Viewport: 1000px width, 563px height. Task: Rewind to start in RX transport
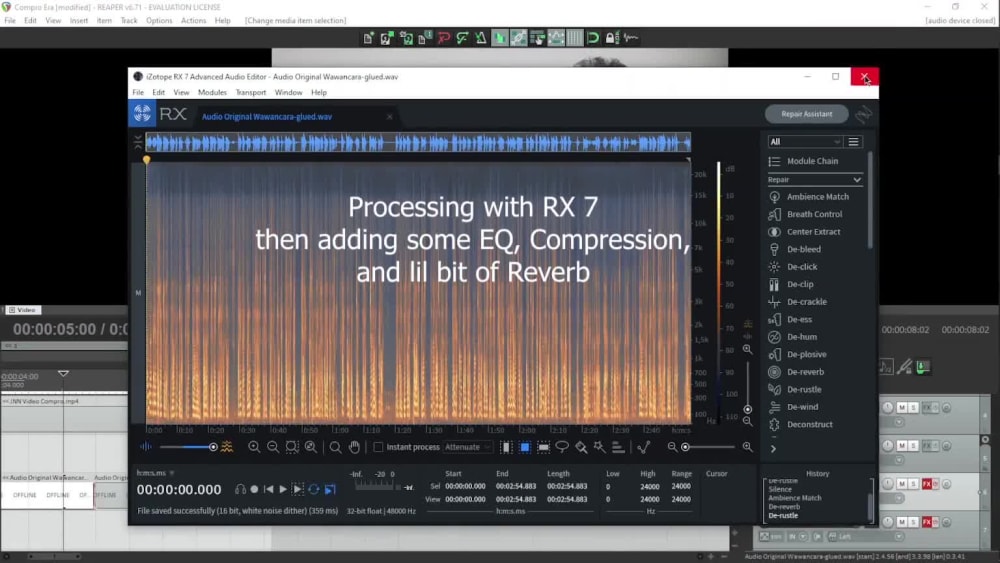tap(268, 490)
